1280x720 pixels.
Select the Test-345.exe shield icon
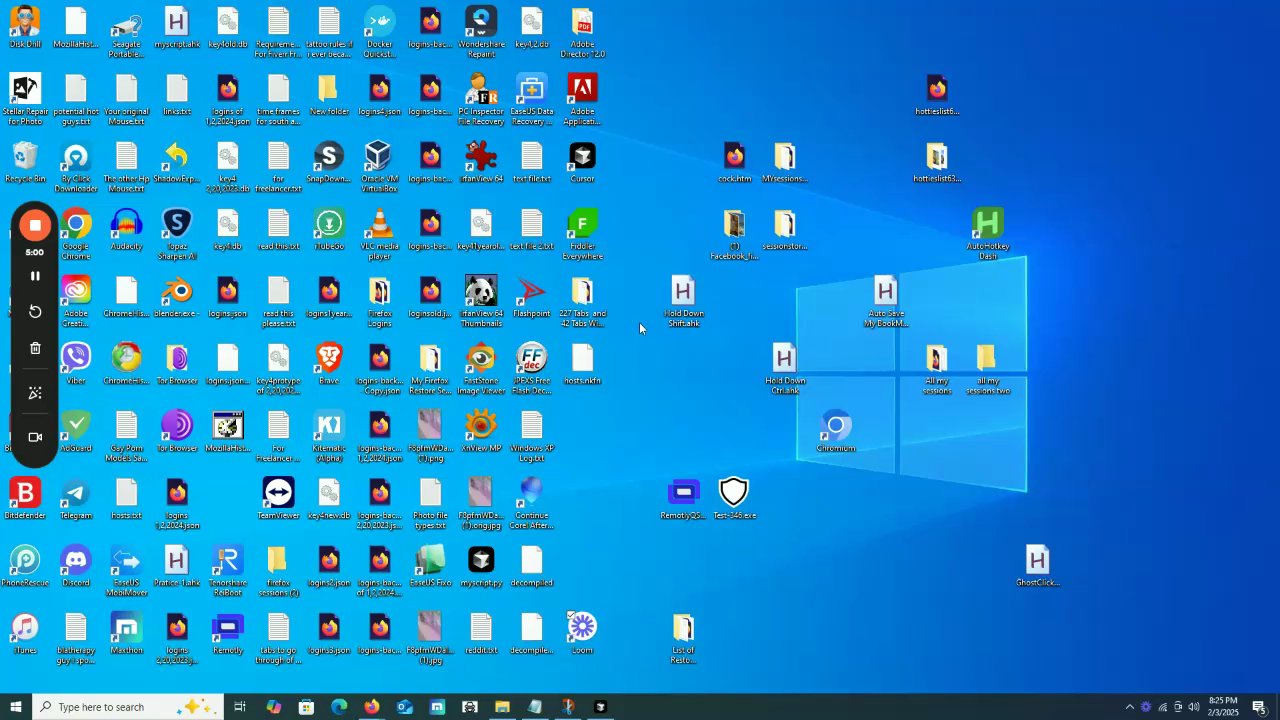734,499
